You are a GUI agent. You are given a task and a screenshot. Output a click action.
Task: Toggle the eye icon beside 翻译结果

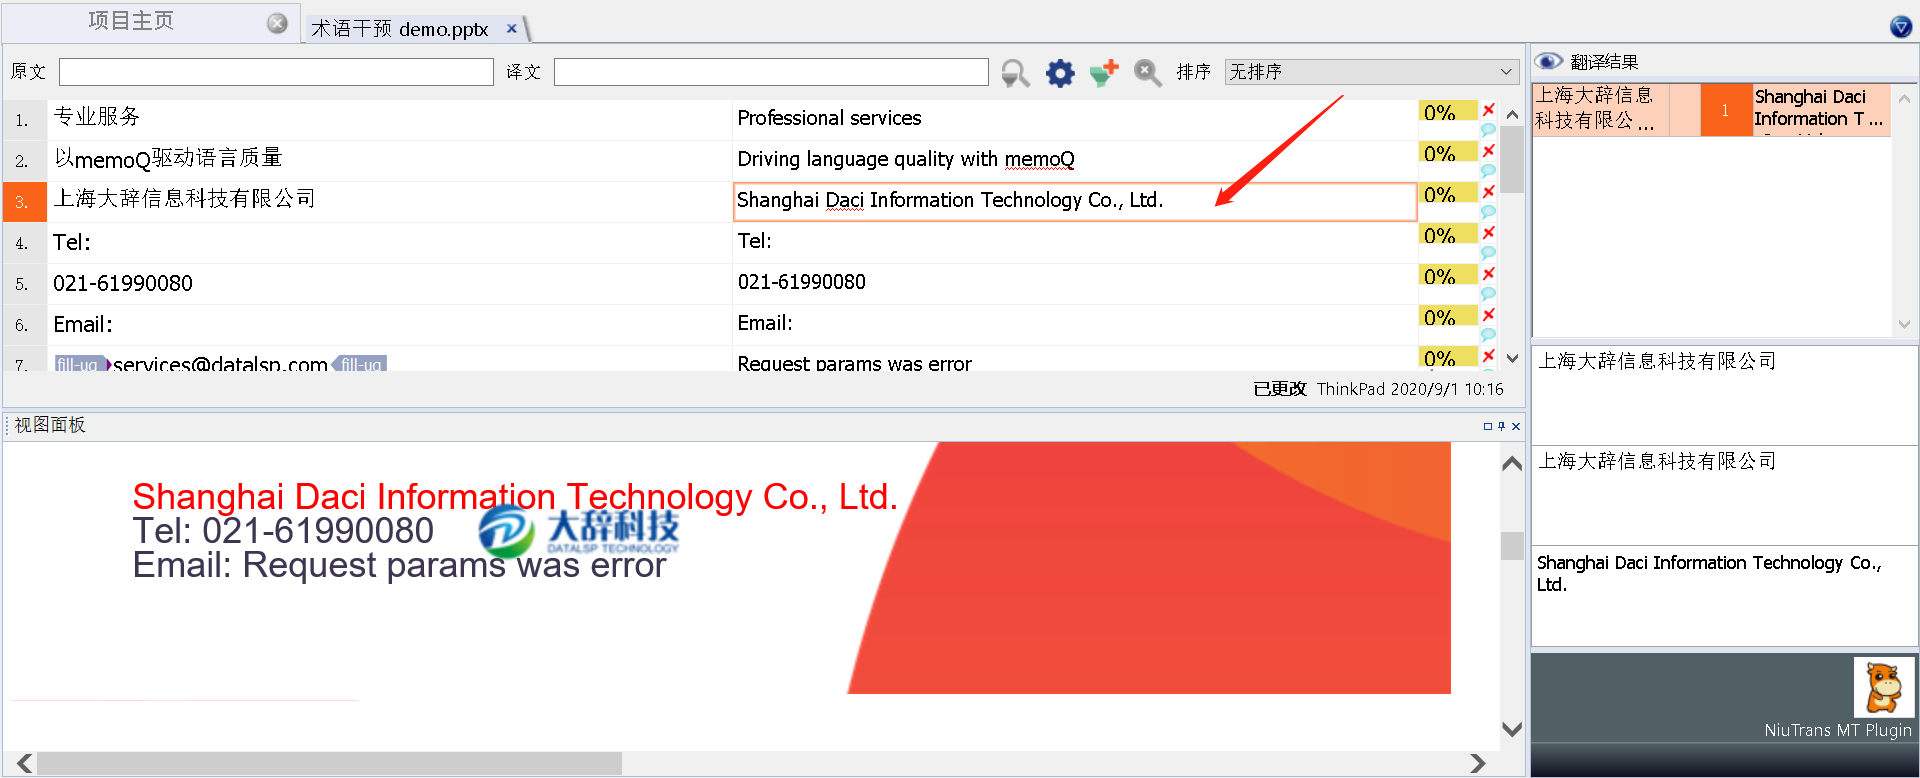[1549, 61]
